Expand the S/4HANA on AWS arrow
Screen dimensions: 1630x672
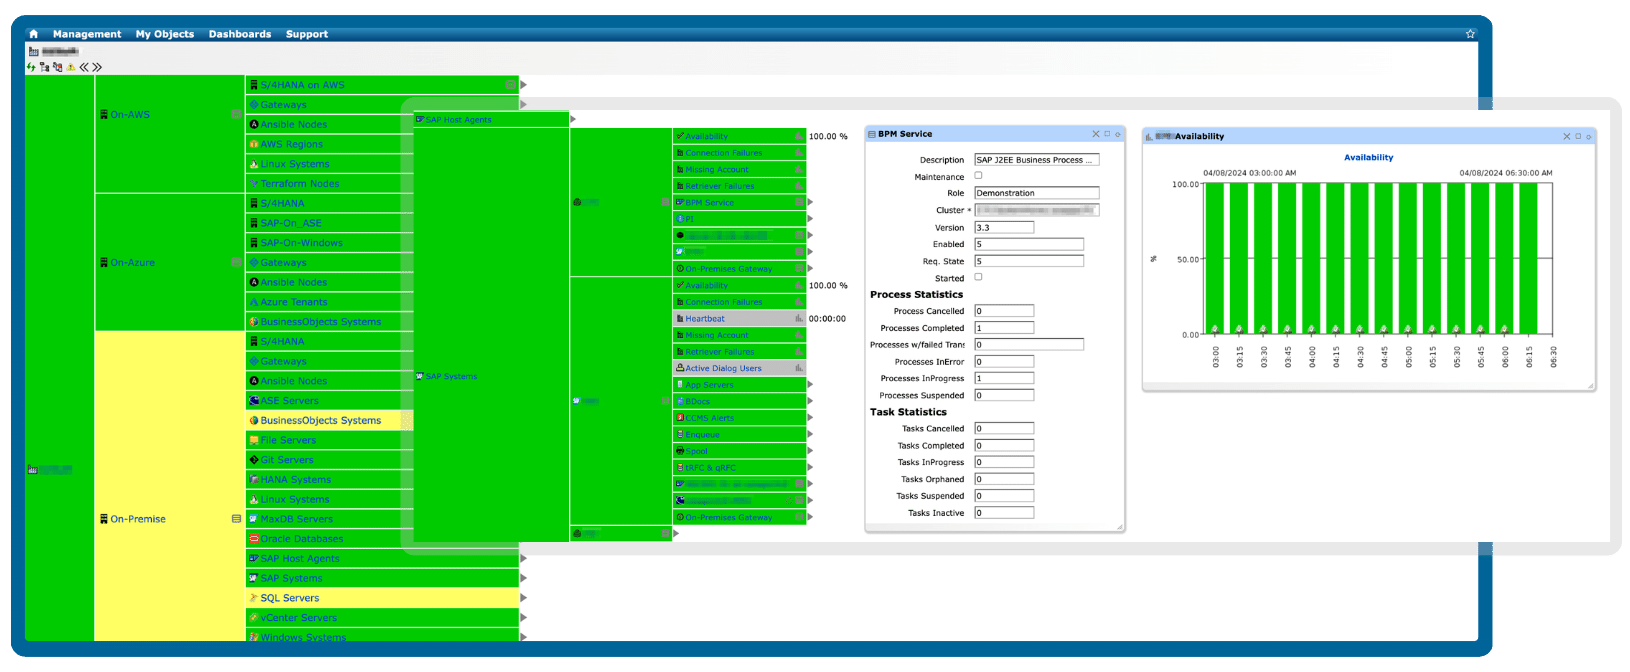point(523,85)
